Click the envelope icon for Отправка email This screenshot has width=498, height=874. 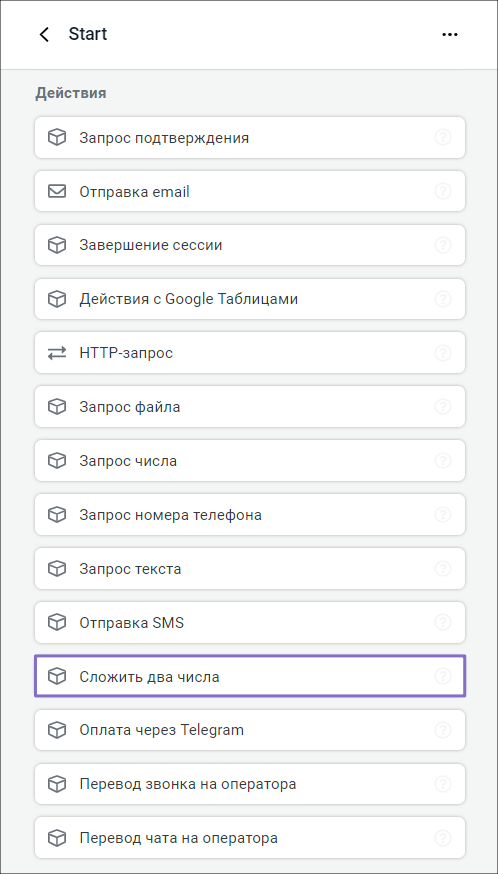[x=56, y=192]
